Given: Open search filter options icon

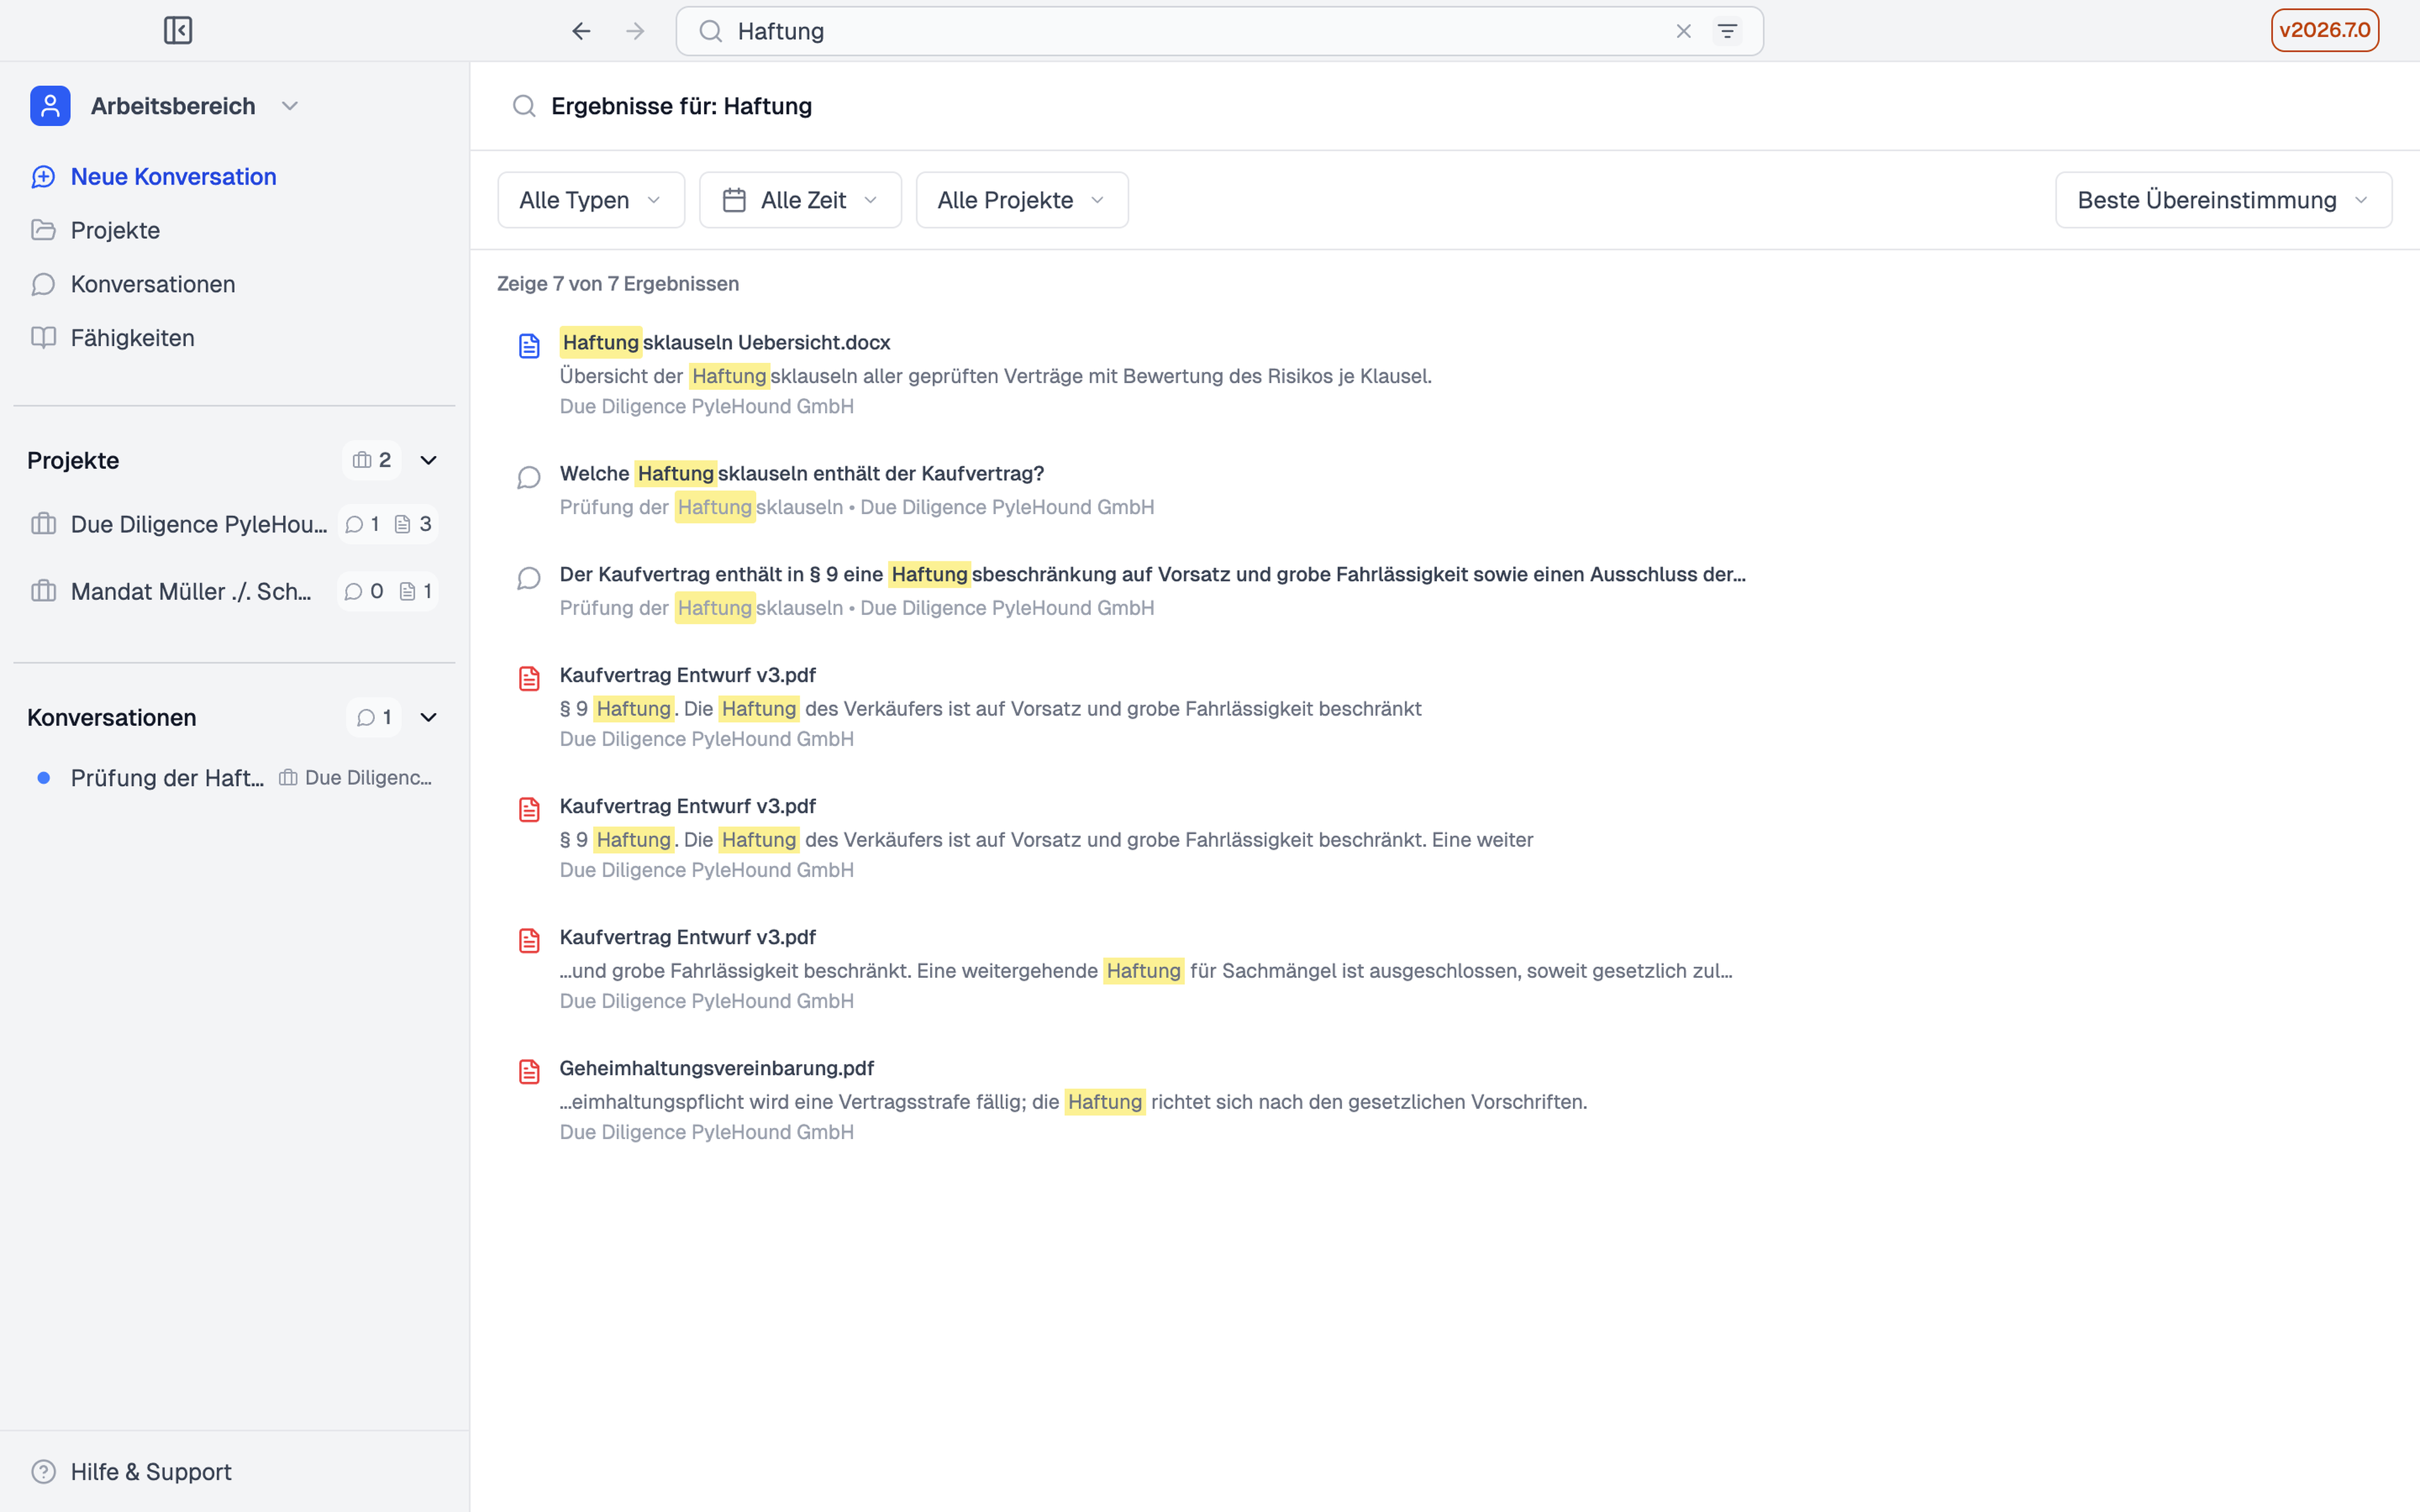Looking at the screenshot, I should tap(1727, 31).
